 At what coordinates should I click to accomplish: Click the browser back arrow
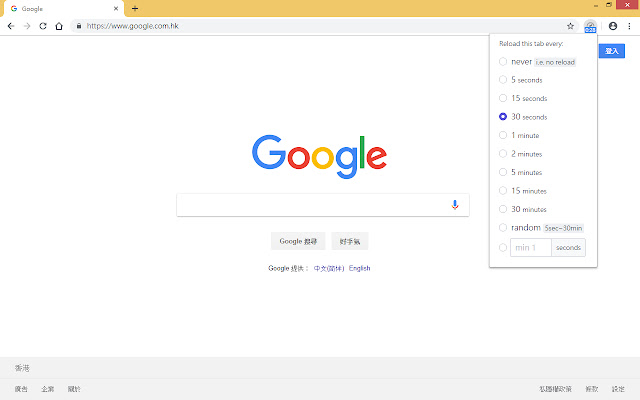tap(11, 26)
